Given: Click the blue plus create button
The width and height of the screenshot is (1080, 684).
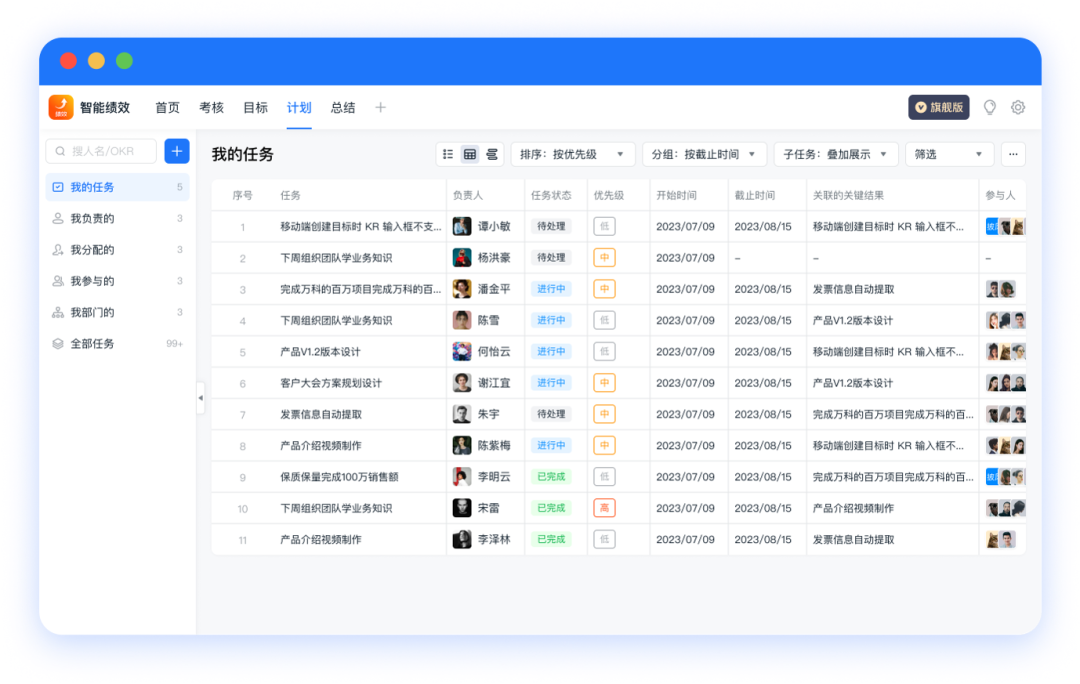Looking at the screenshot, I should point(177,151).
